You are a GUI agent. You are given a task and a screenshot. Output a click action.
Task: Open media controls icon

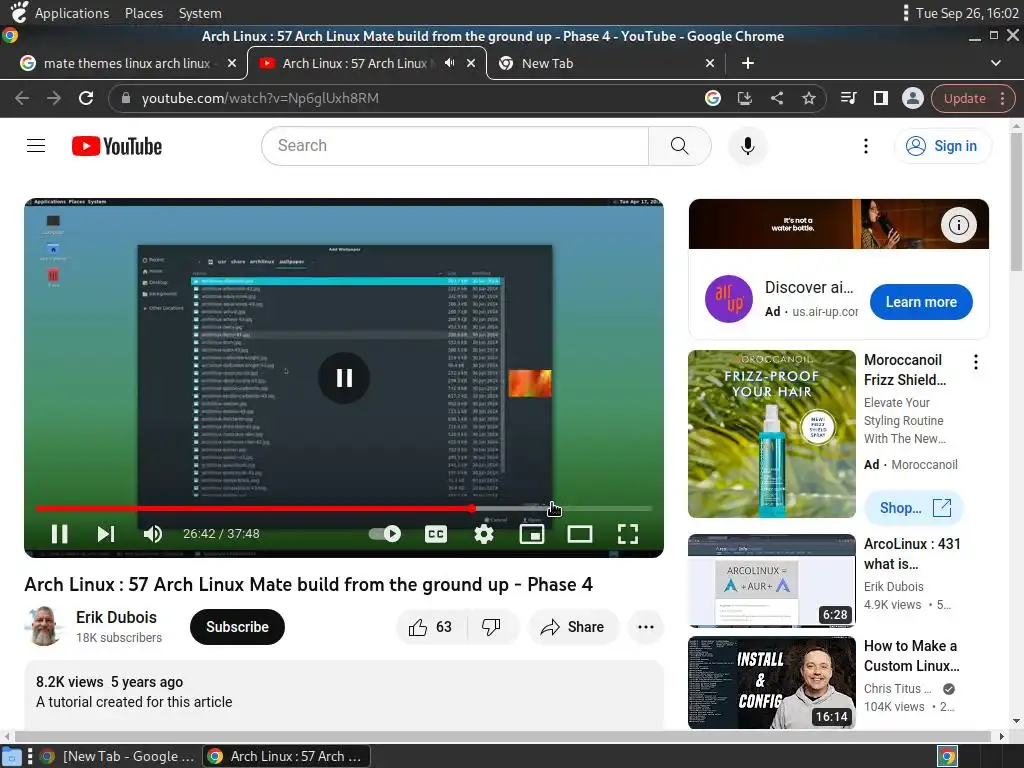pos(848,98)
